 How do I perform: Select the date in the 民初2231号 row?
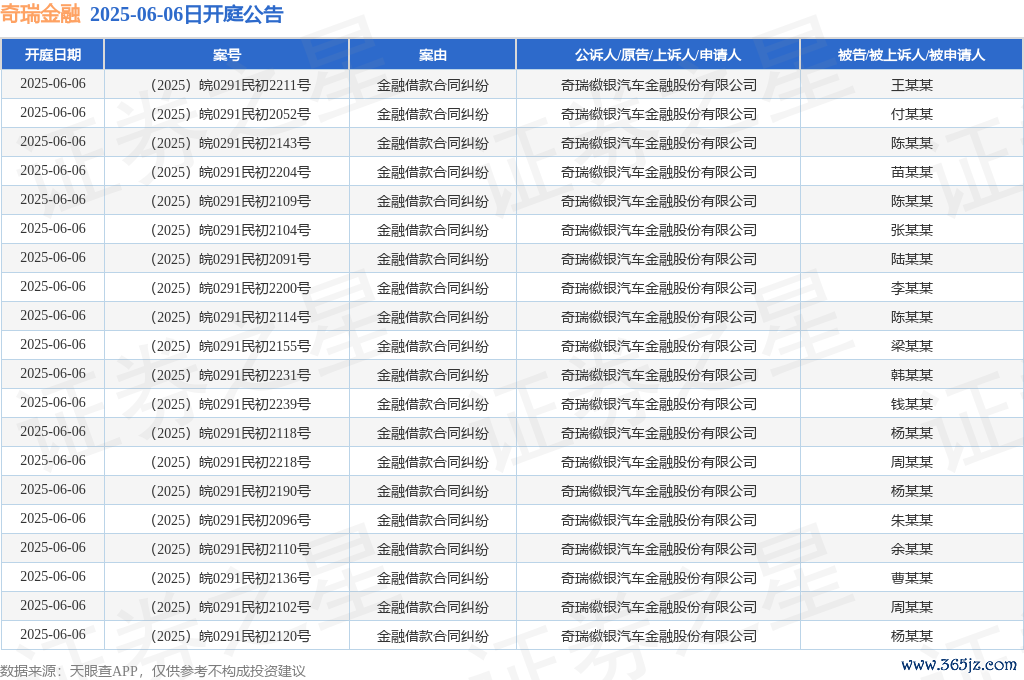(53, 374)
